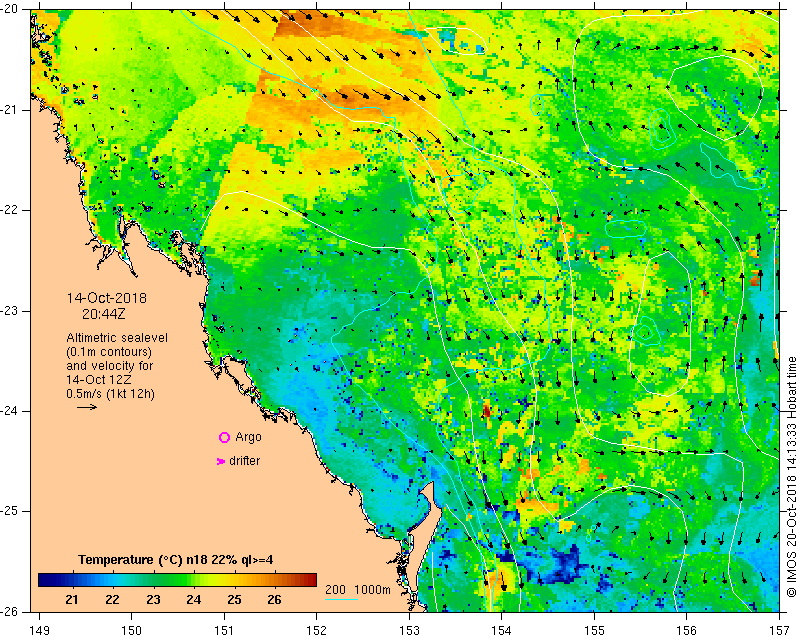The height and width of the screenshot is (640, 800).
Task: Click longitude axis label 157
Action: [x=779, y=630]
